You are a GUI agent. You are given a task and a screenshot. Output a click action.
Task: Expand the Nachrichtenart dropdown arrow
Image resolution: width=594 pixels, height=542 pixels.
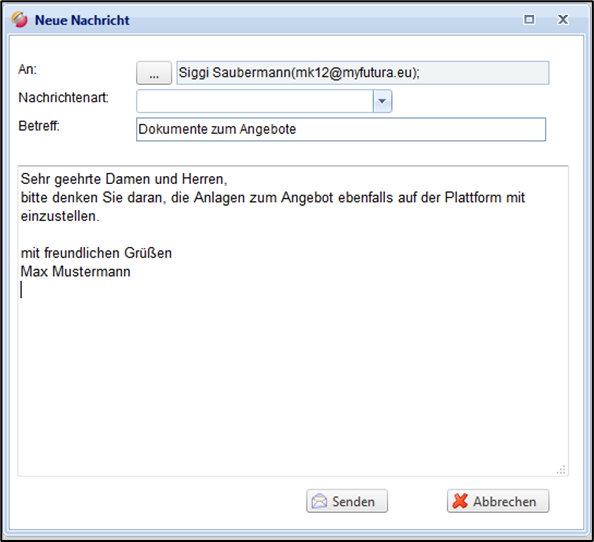382,101
